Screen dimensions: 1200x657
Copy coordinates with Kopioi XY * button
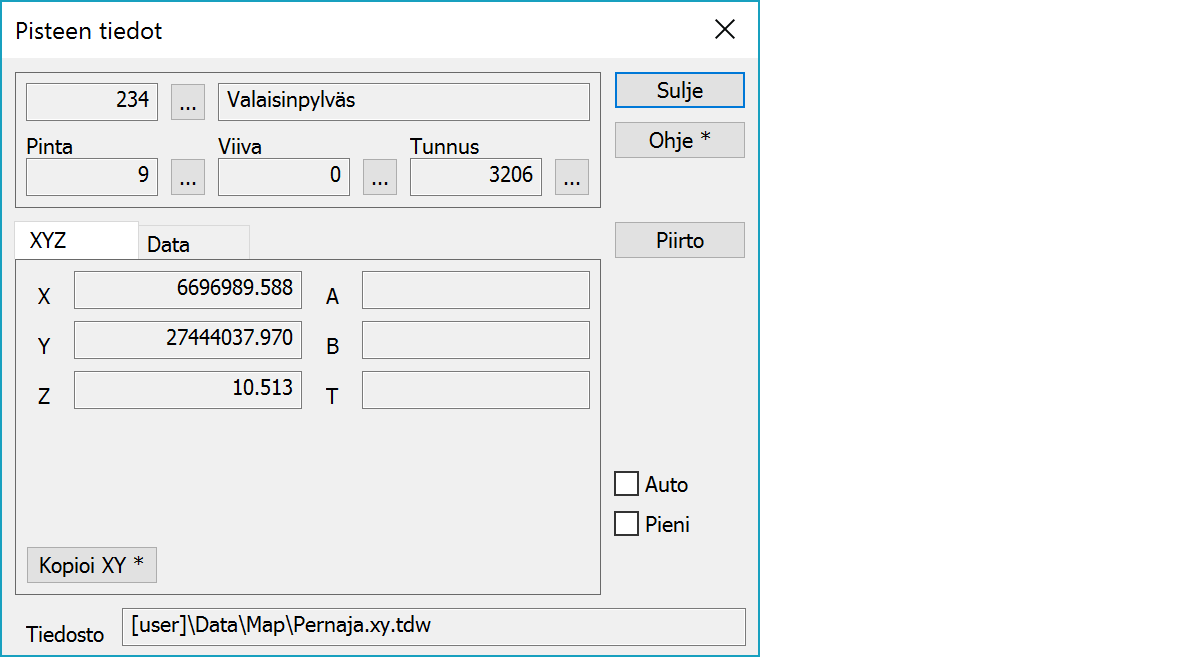tap(92, 565)
